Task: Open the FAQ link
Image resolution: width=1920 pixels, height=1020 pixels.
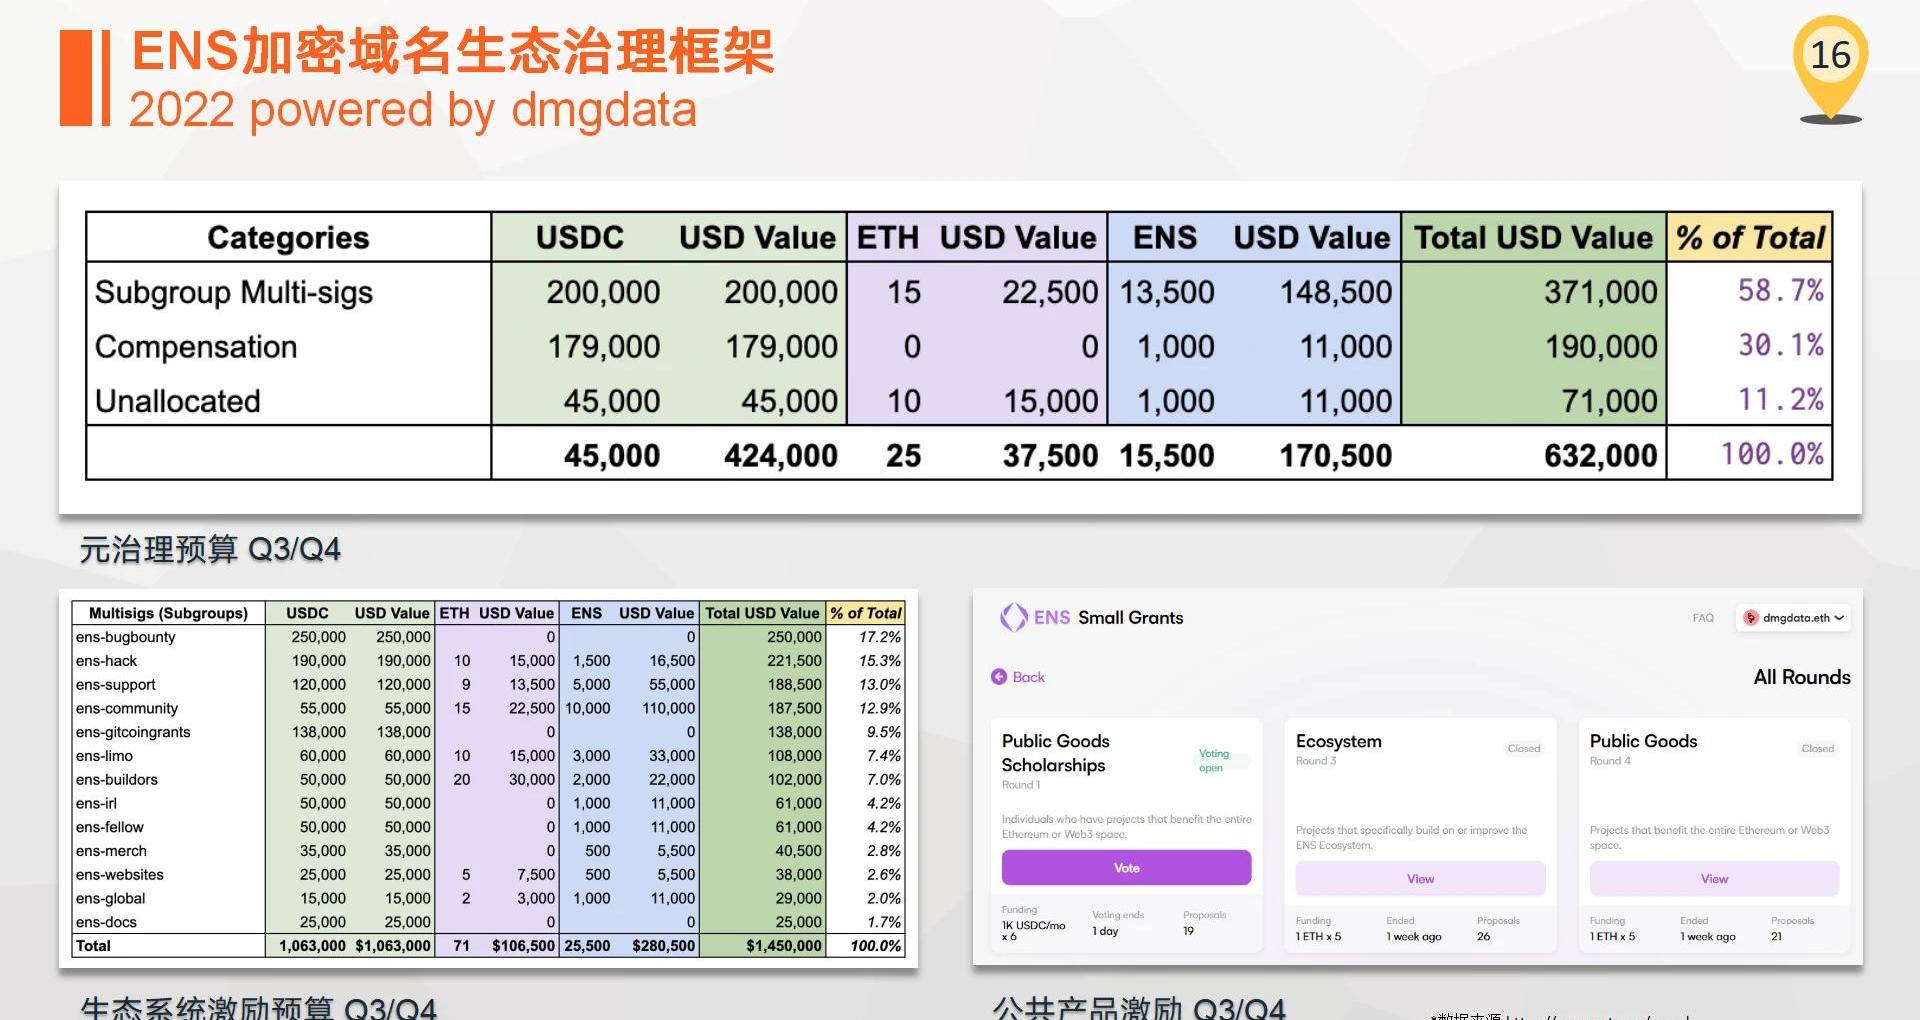Action: pyautogui.click(x=1703, y=618)
